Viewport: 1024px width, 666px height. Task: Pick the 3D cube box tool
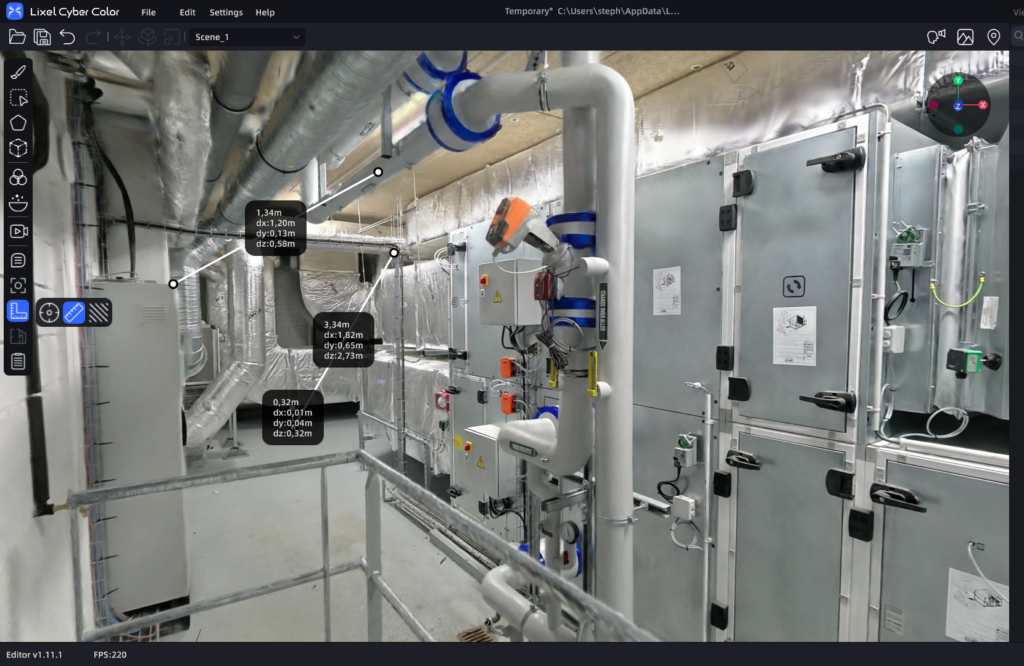[x=18, y=149]
